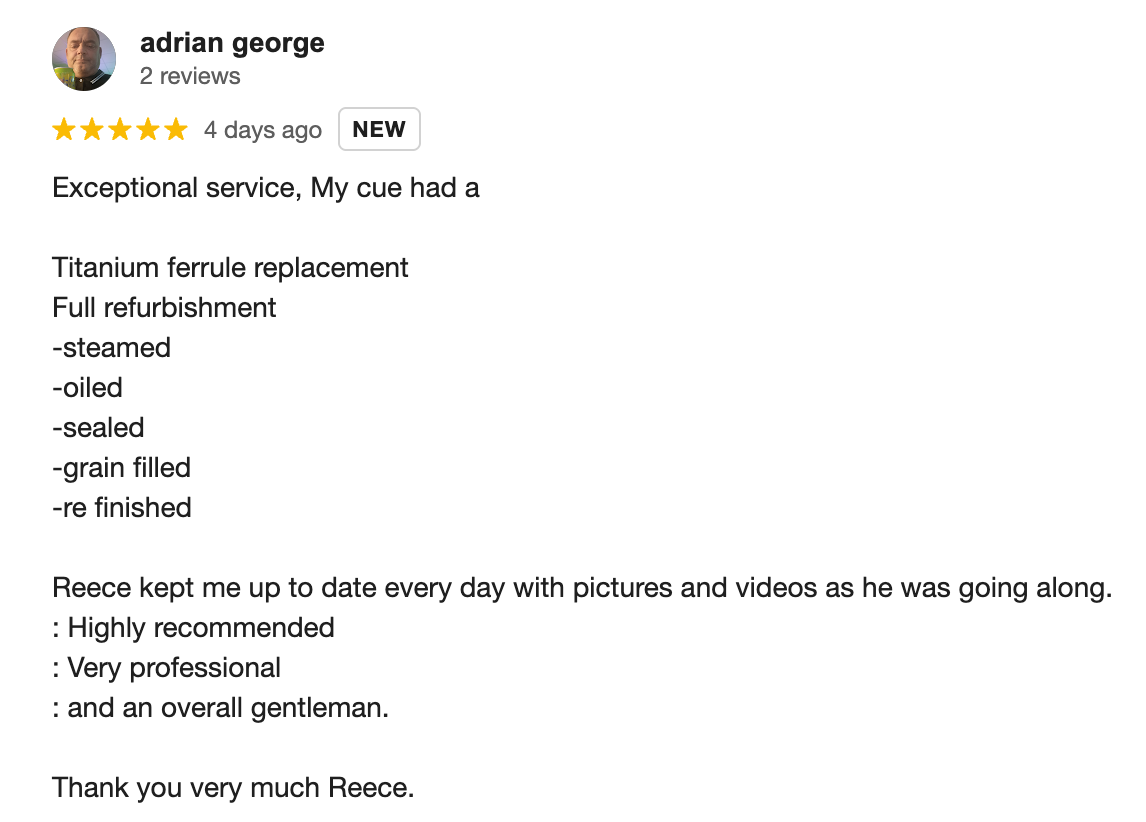This screenshot has height=822, width=1146.
Task: Click the fourth gold star
Action: 148,129
